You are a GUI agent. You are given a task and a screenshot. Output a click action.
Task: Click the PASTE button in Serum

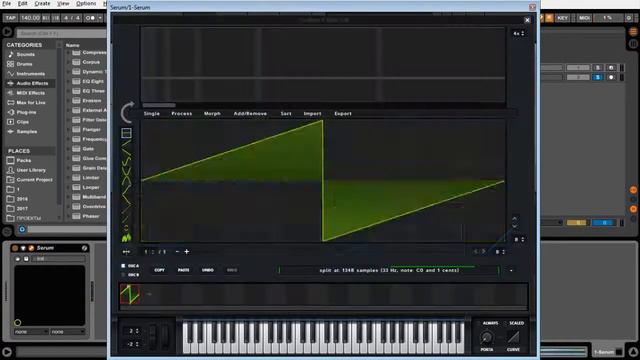pyautogui.click(x=183, y=270)
